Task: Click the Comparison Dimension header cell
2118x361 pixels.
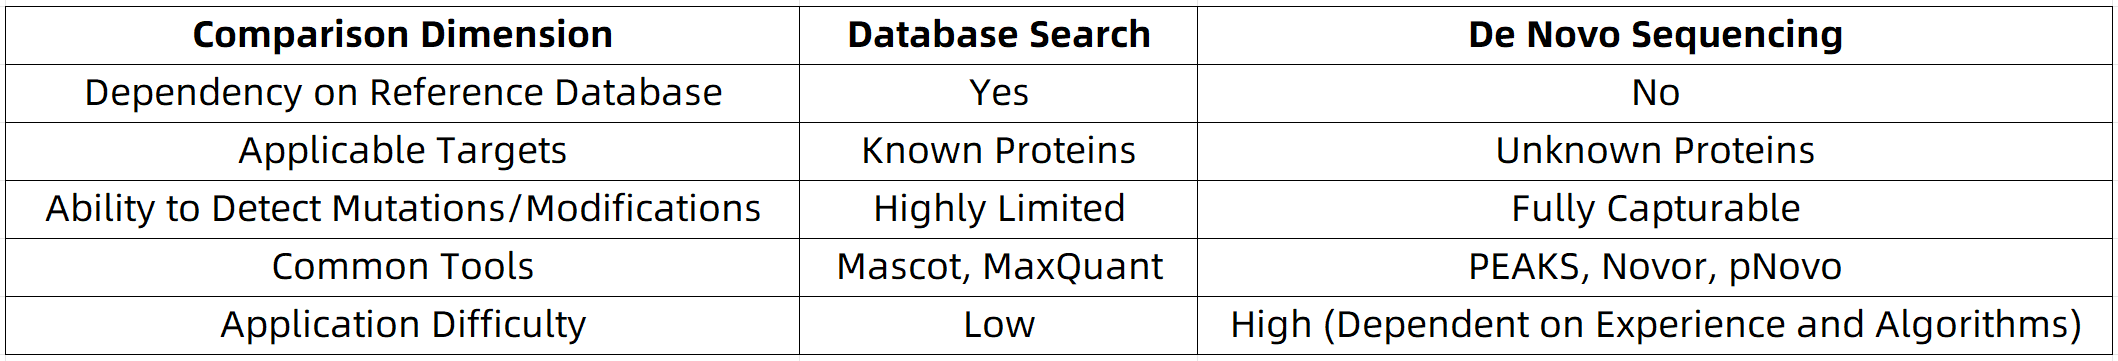Action: (402, 35)
